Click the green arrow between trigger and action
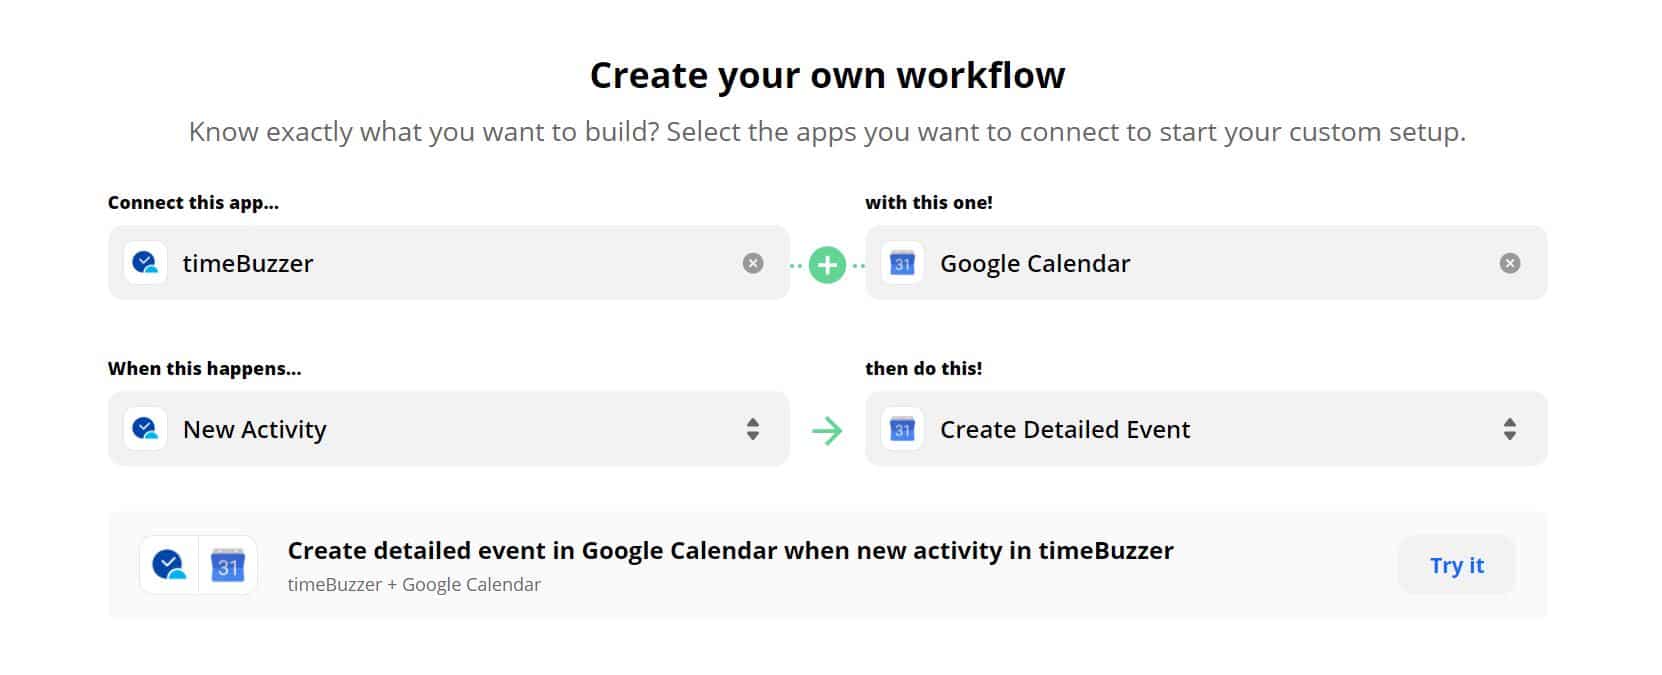Viewport: 1662px width, 675px height. (827, 431)
